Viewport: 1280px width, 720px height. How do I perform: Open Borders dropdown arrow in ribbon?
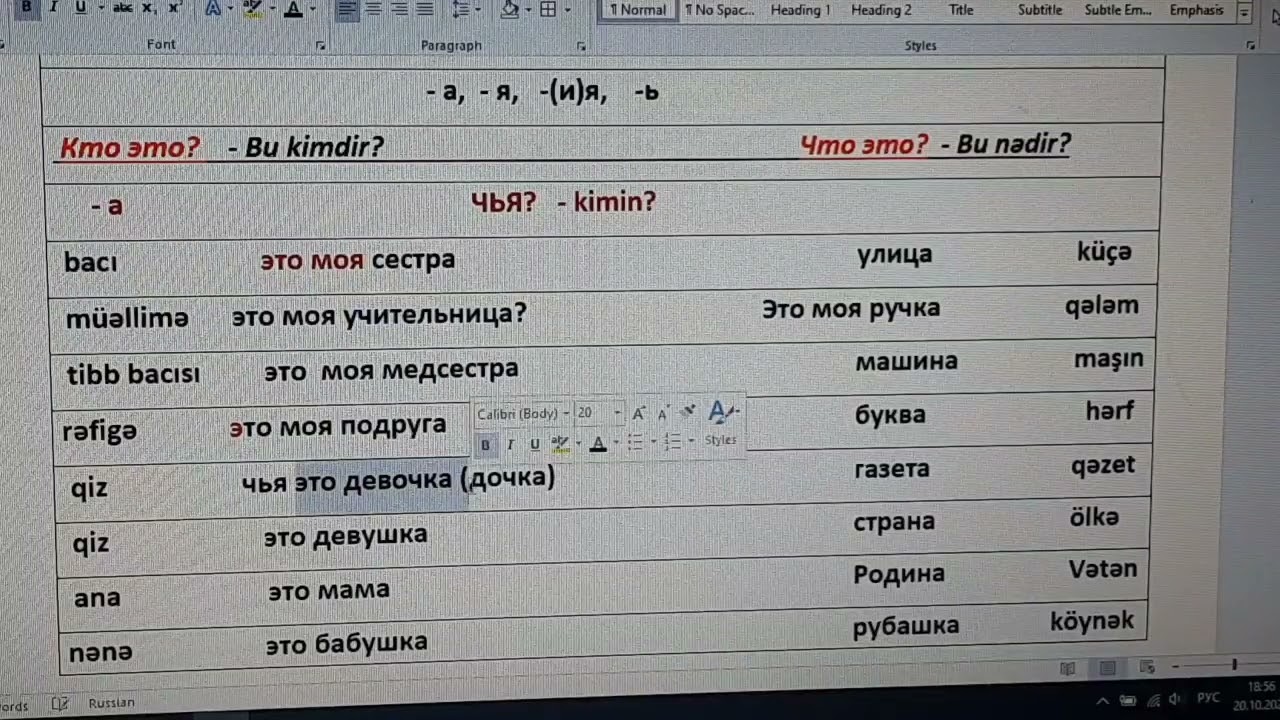point(567,9)
